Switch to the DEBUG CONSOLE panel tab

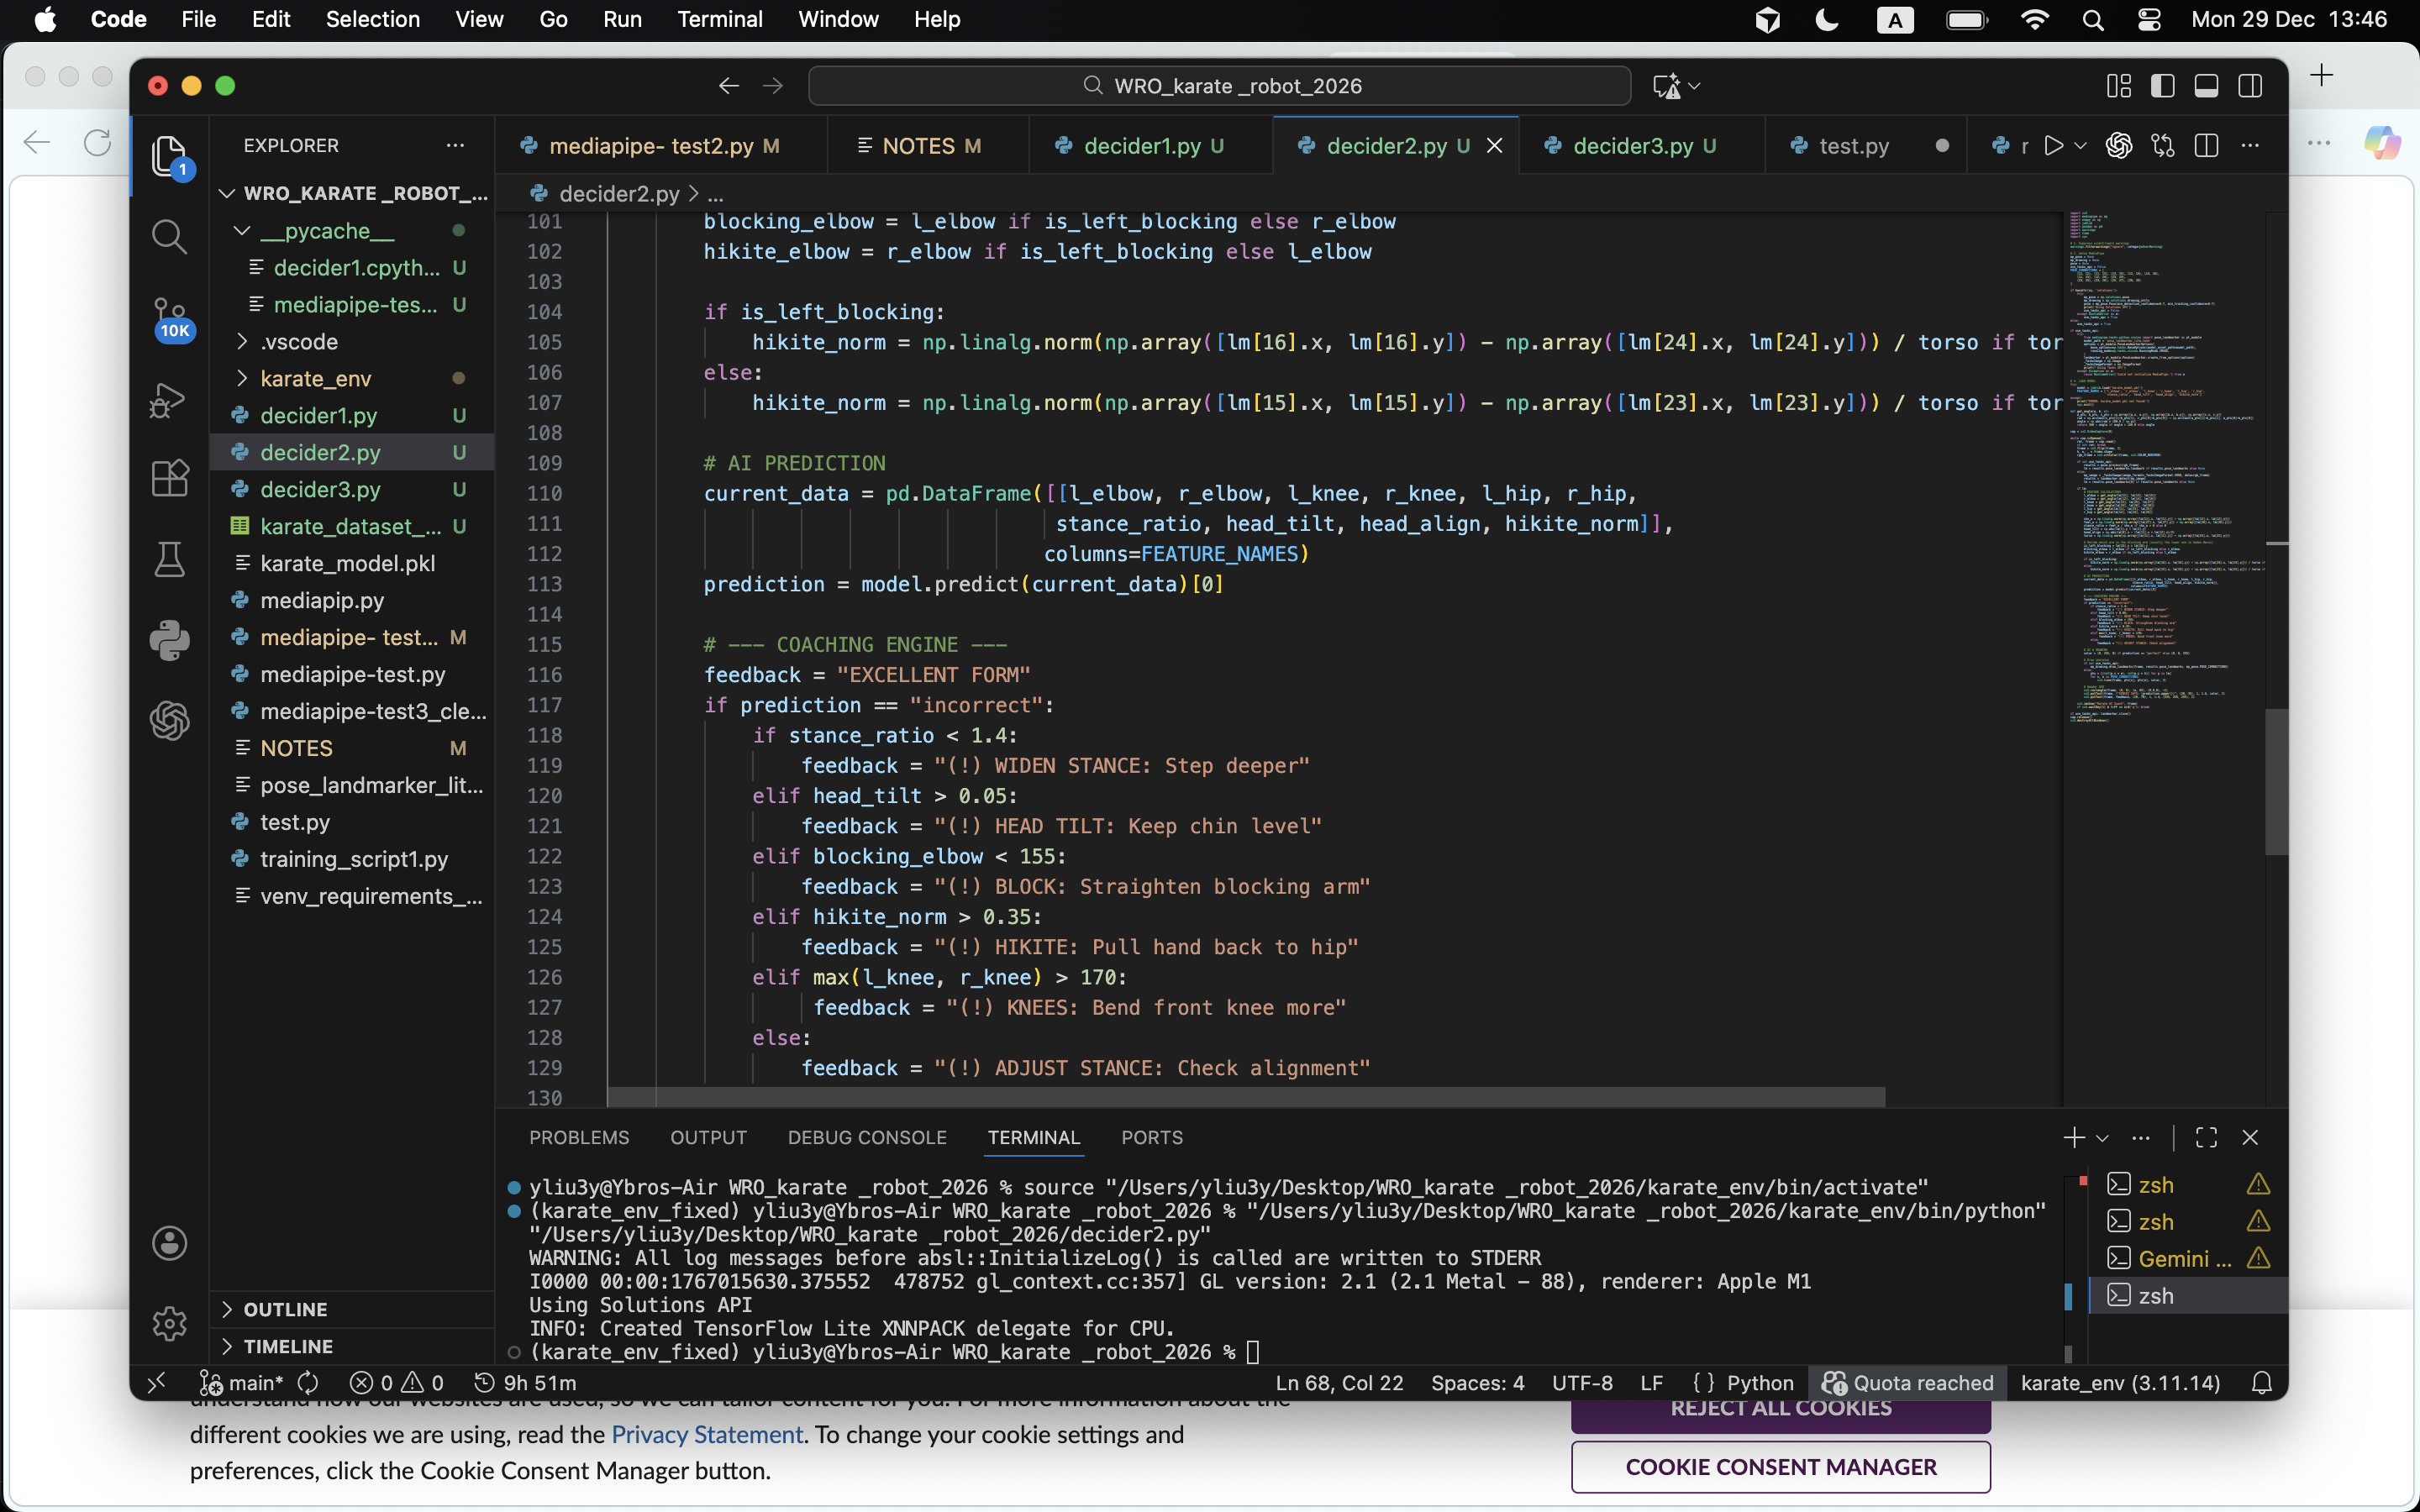[866, 1138]
